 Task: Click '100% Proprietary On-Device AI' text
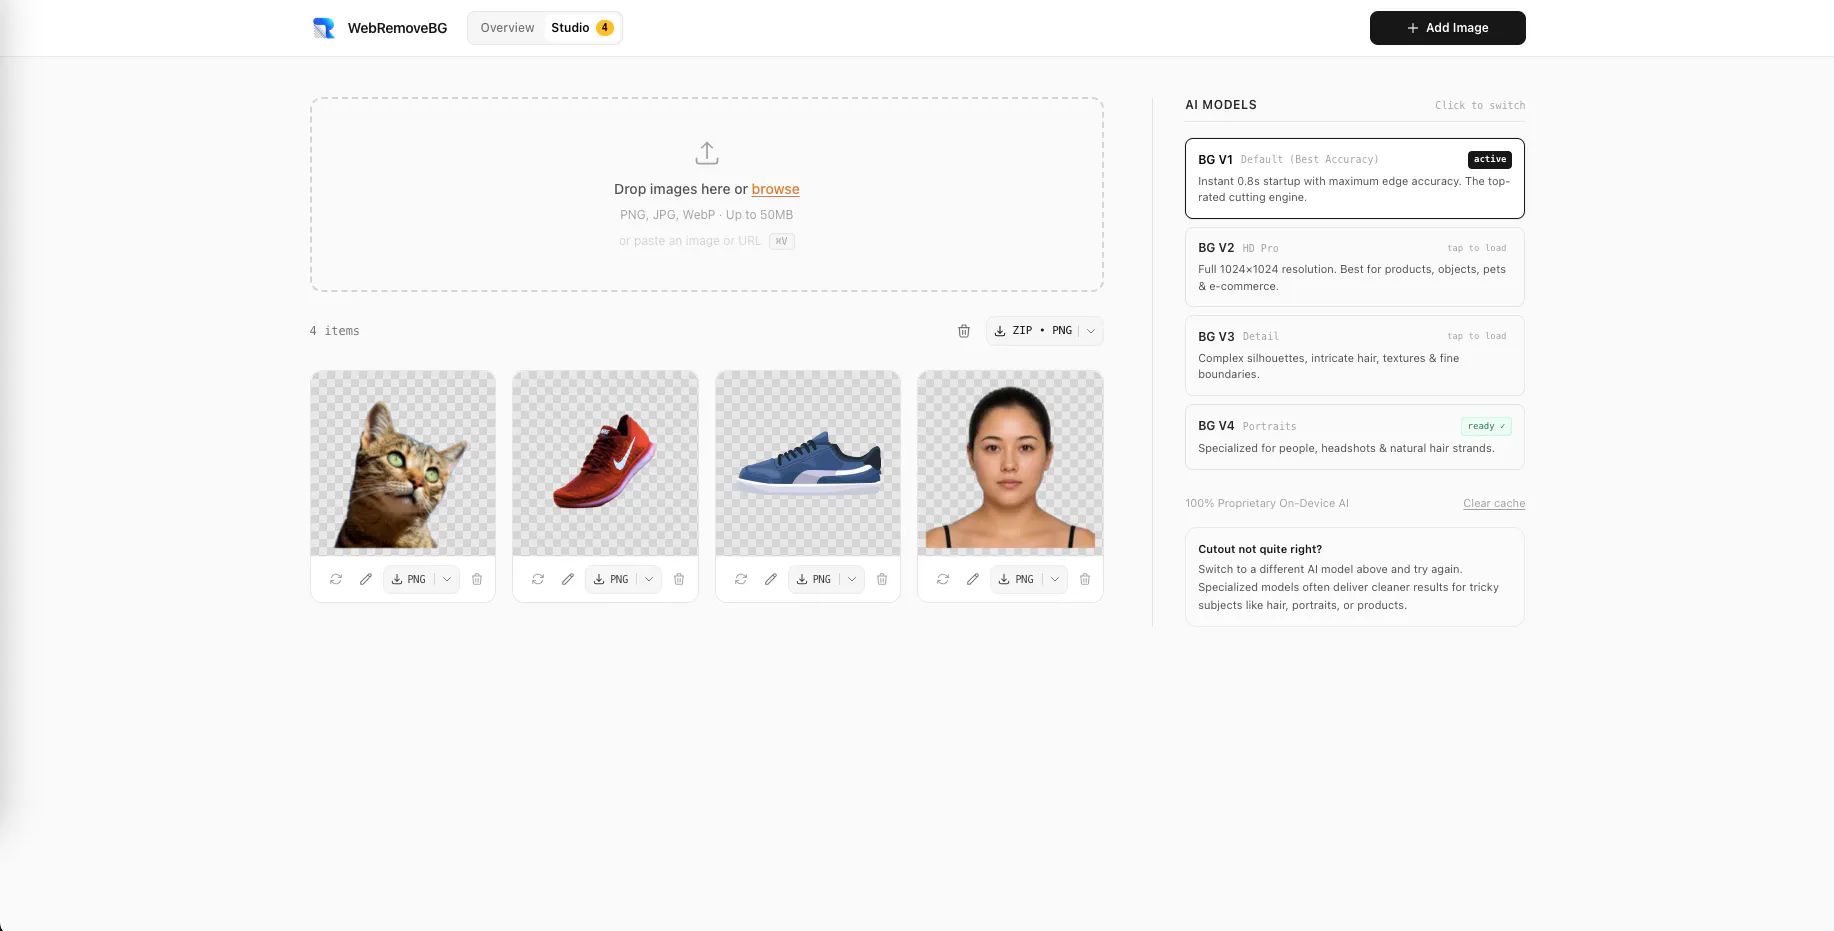pos(1267,503)
